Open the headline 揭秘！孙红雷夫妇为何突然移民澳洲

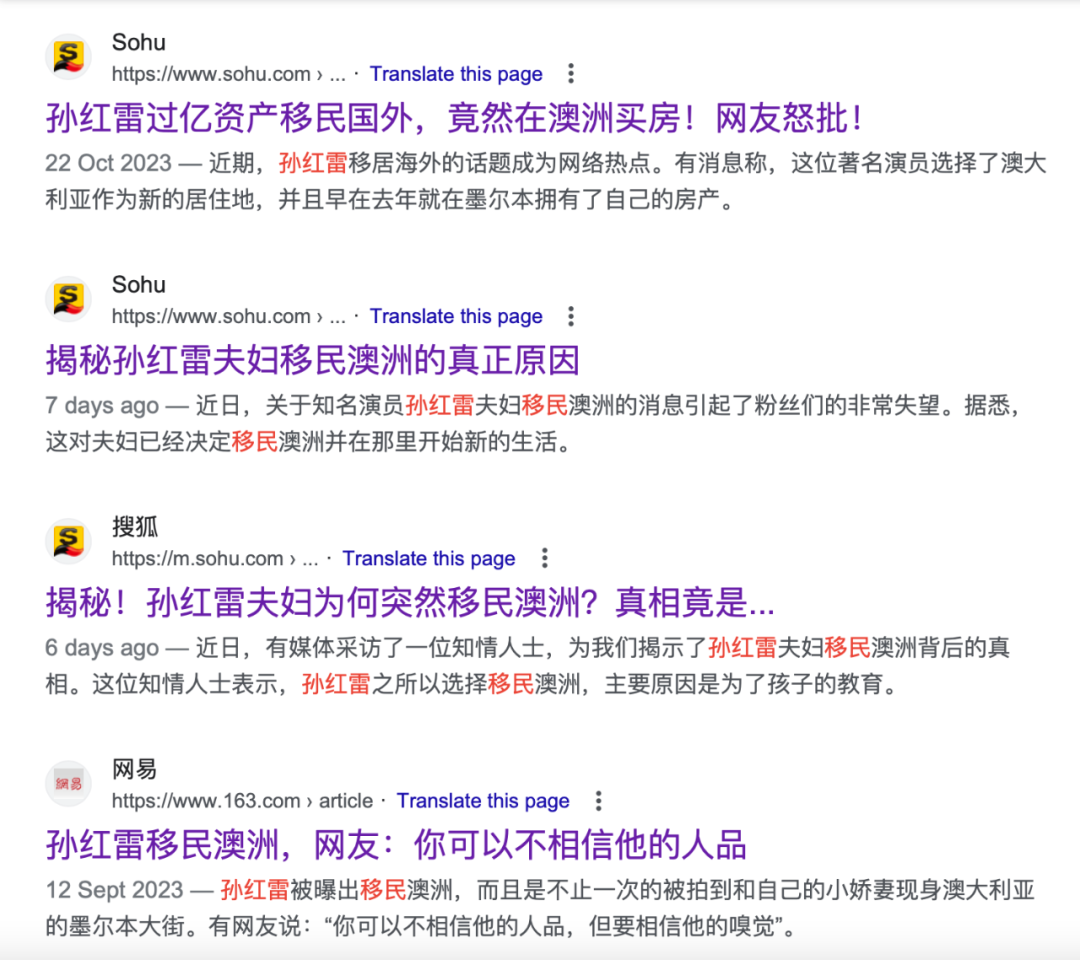(x=410, y=602)
